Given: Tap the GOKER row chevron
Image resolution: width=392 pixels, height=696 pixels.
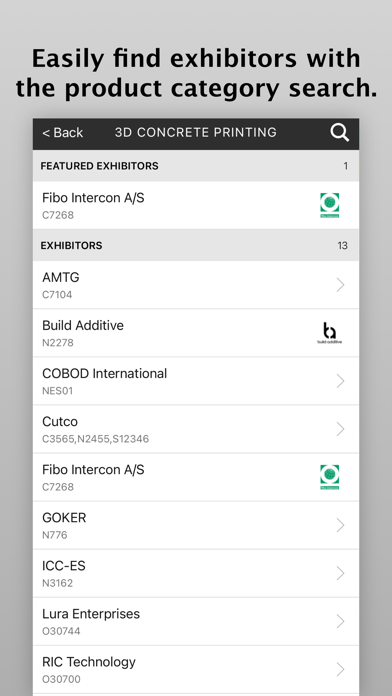Looking at the screenshot, I should point(341,525).
